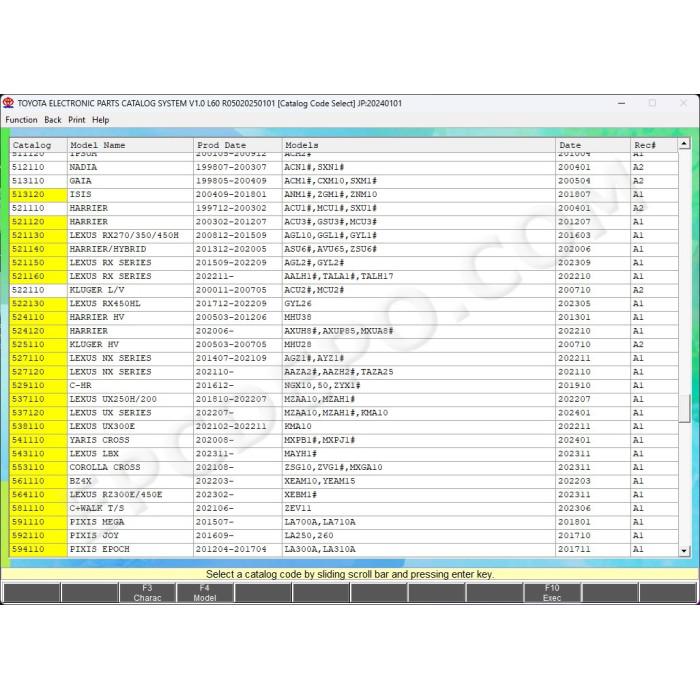Select catalog code 527120

coord(28,372)
